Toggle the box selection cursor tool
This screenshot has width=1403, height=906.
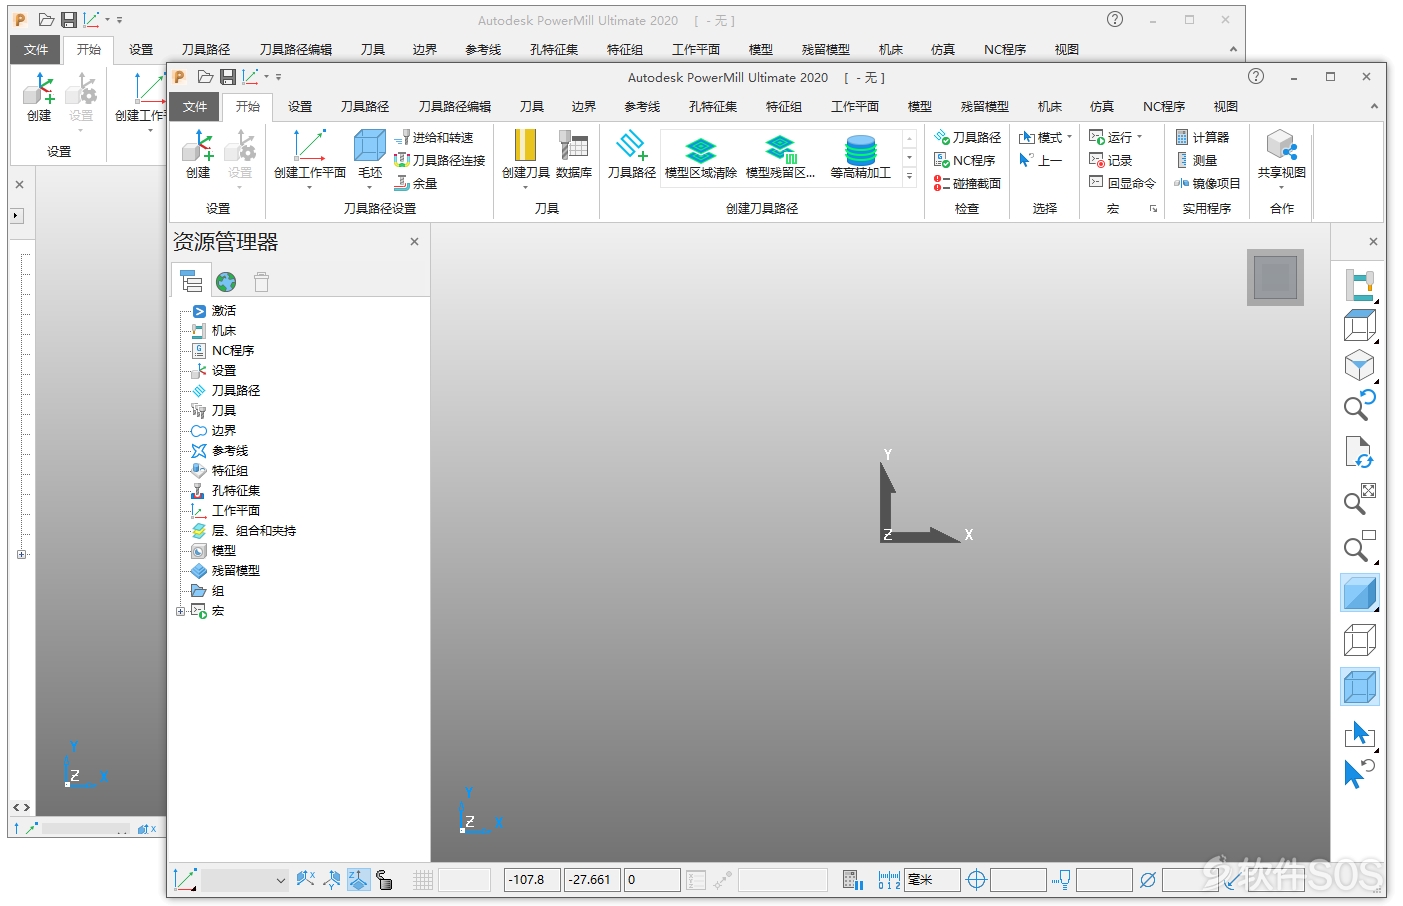[x=1359, y=734]
